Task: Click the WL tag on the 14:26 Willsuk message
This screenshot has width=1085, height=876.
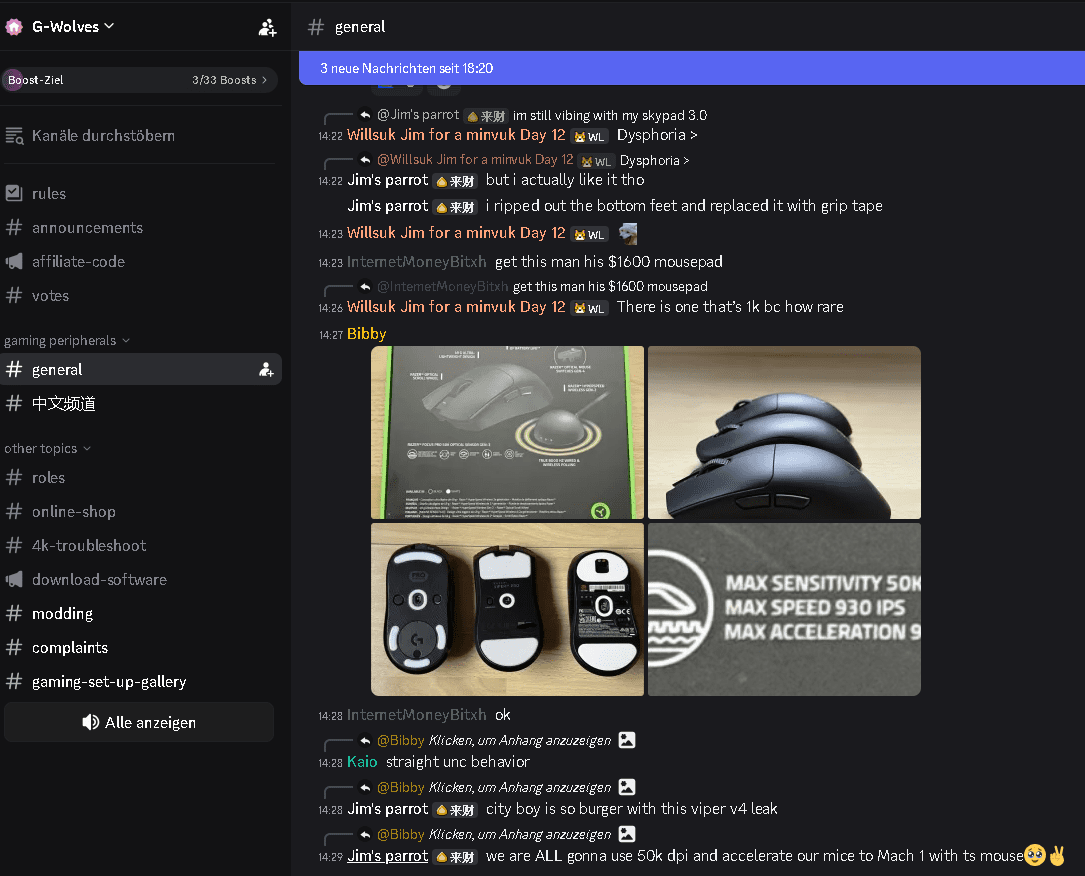Action: (x=590, y=308)
